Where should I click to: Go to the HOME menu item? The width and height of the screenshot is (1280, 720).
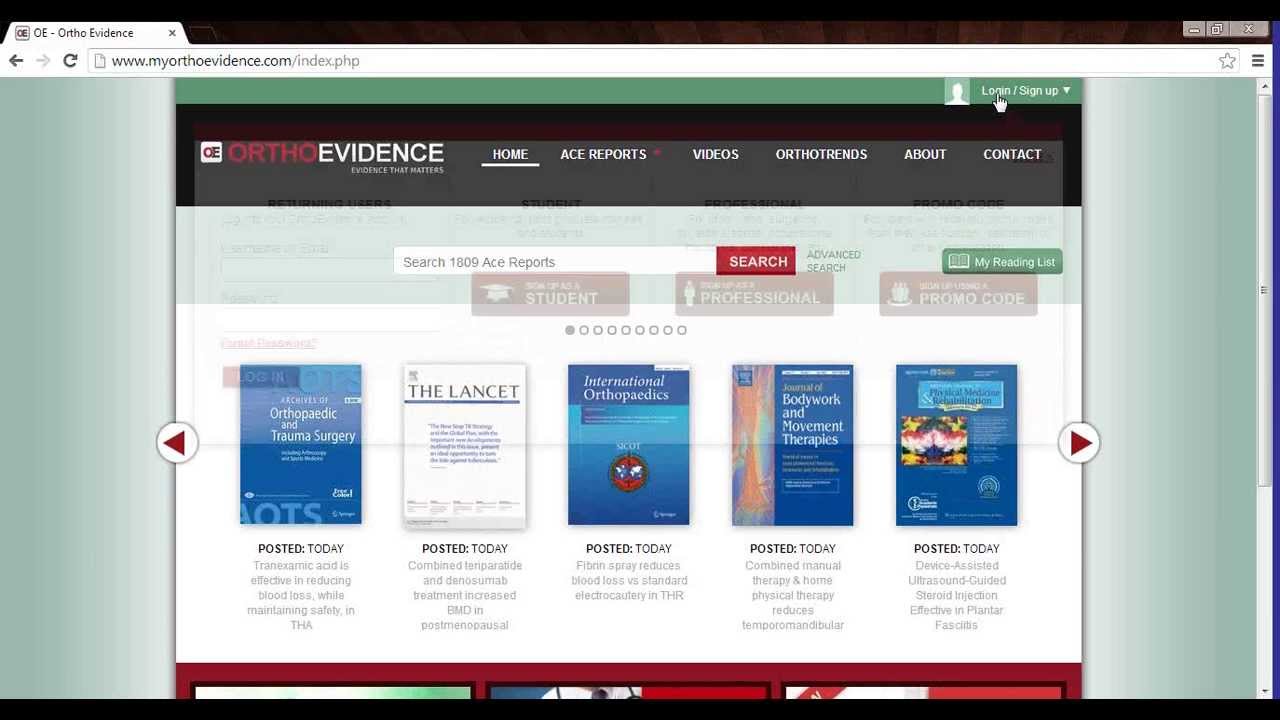510,154
